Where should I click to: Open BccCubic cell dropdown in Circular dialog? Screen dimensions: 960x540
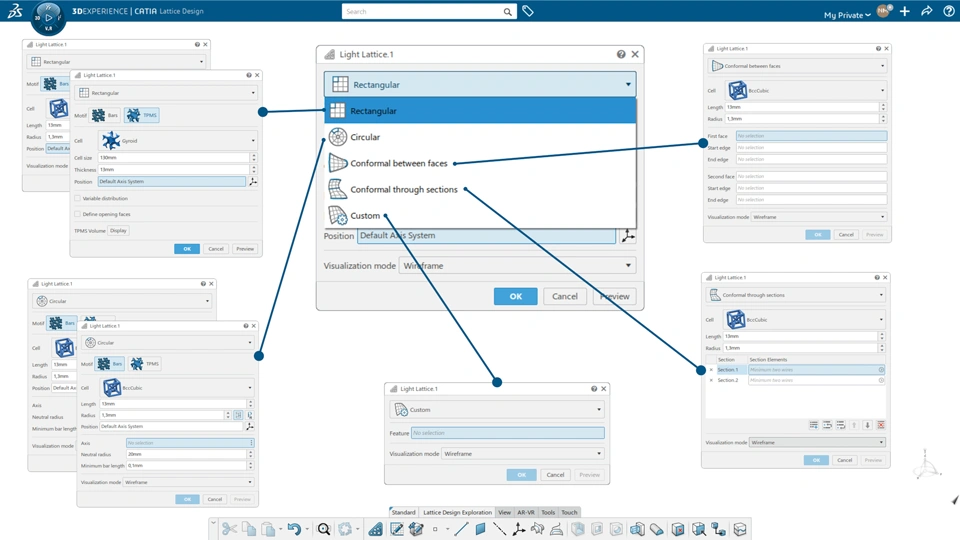tap(178, 388)
